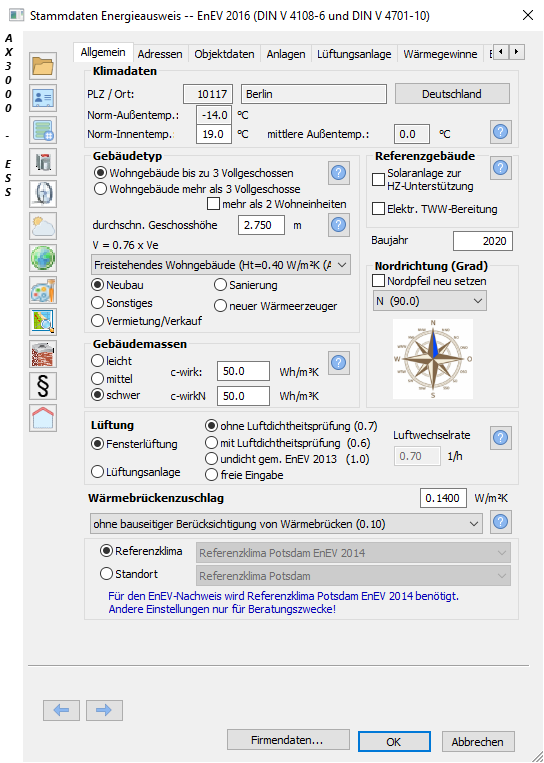The width and height of the screenshot is (544, 763).
Task: Select the Sanierung radio button
Action: [x=220, y=285]
